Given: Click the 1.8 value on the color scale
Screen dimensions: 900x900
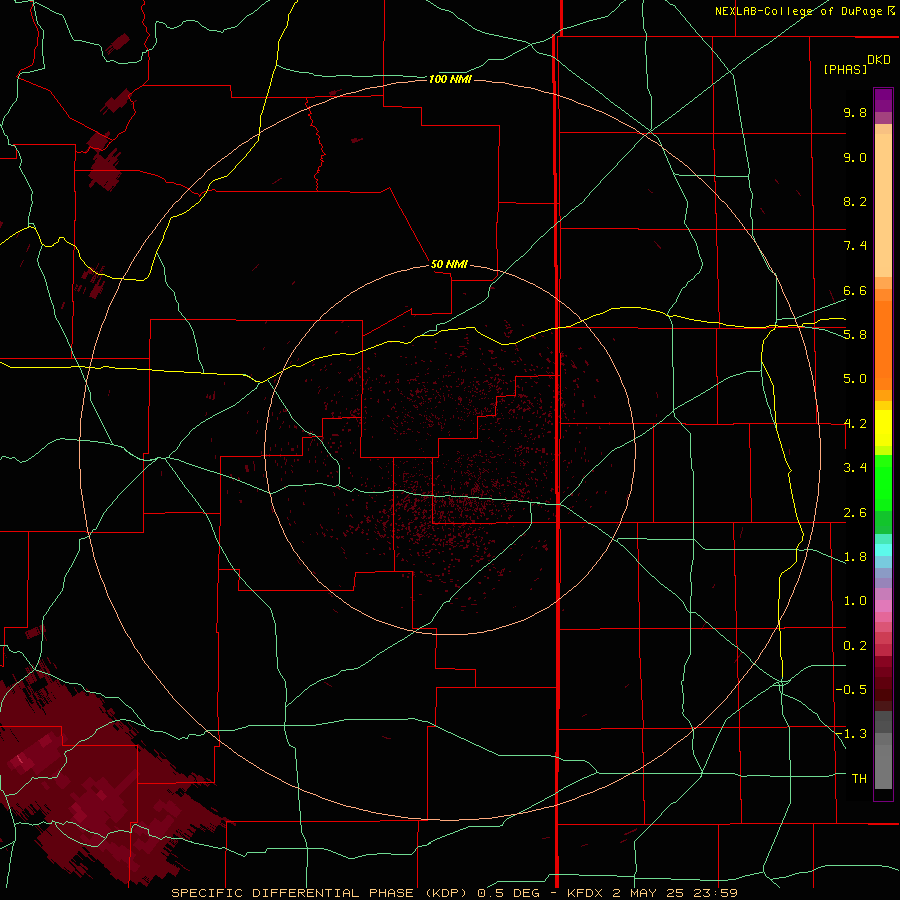Looking at the screenshot, I should (x=855, y=557).
